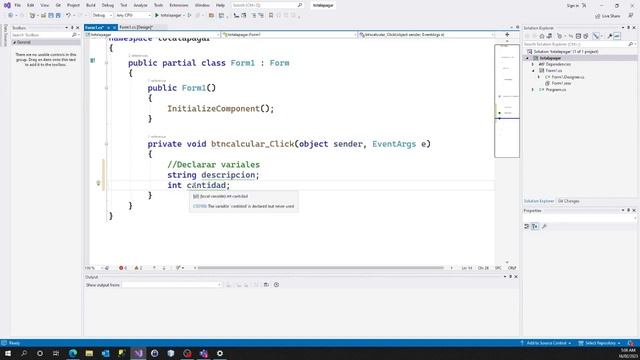Open the Debug menu
Image resolution: width=640 pixels, height=360 pixels.
pyautogui.click(x=108, y=5)
